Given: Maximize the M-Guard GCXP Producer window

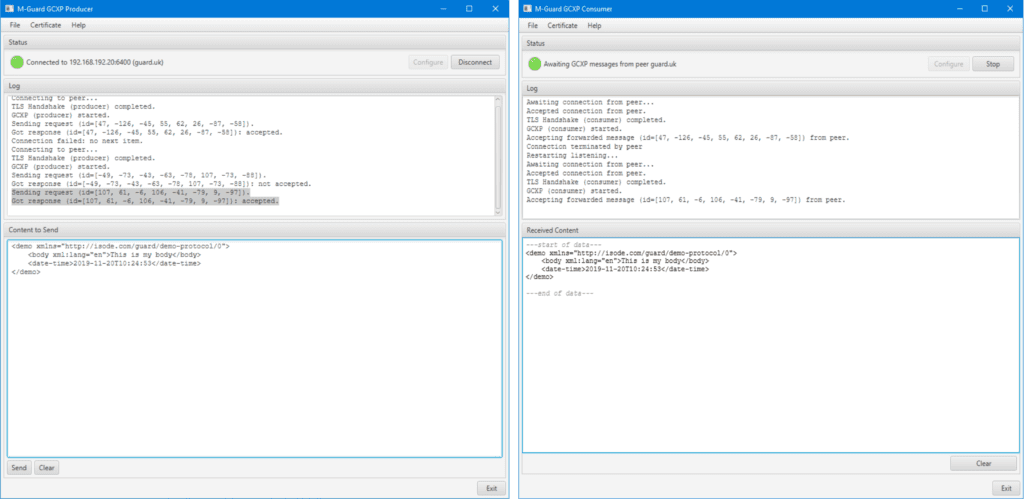Looking at the screenshot, I should tap(468, 8).
